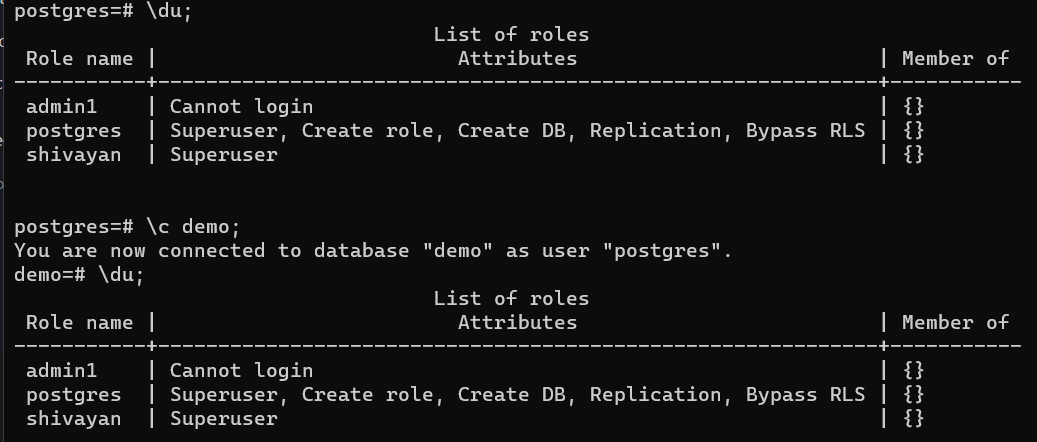Select shivayan role name in demo table
This screenshot has width=1037, height=442.
click(73, 418)
